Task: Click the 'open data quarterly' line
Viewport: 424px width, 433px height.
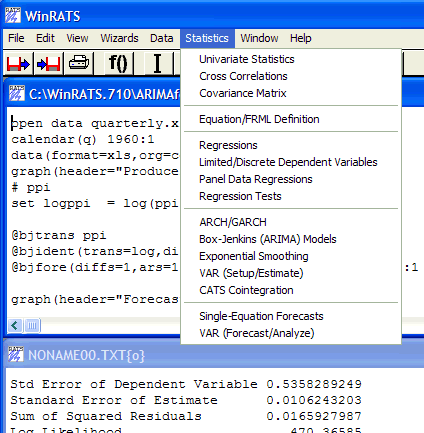Action: pyautogui.click(x=95, y=124)
